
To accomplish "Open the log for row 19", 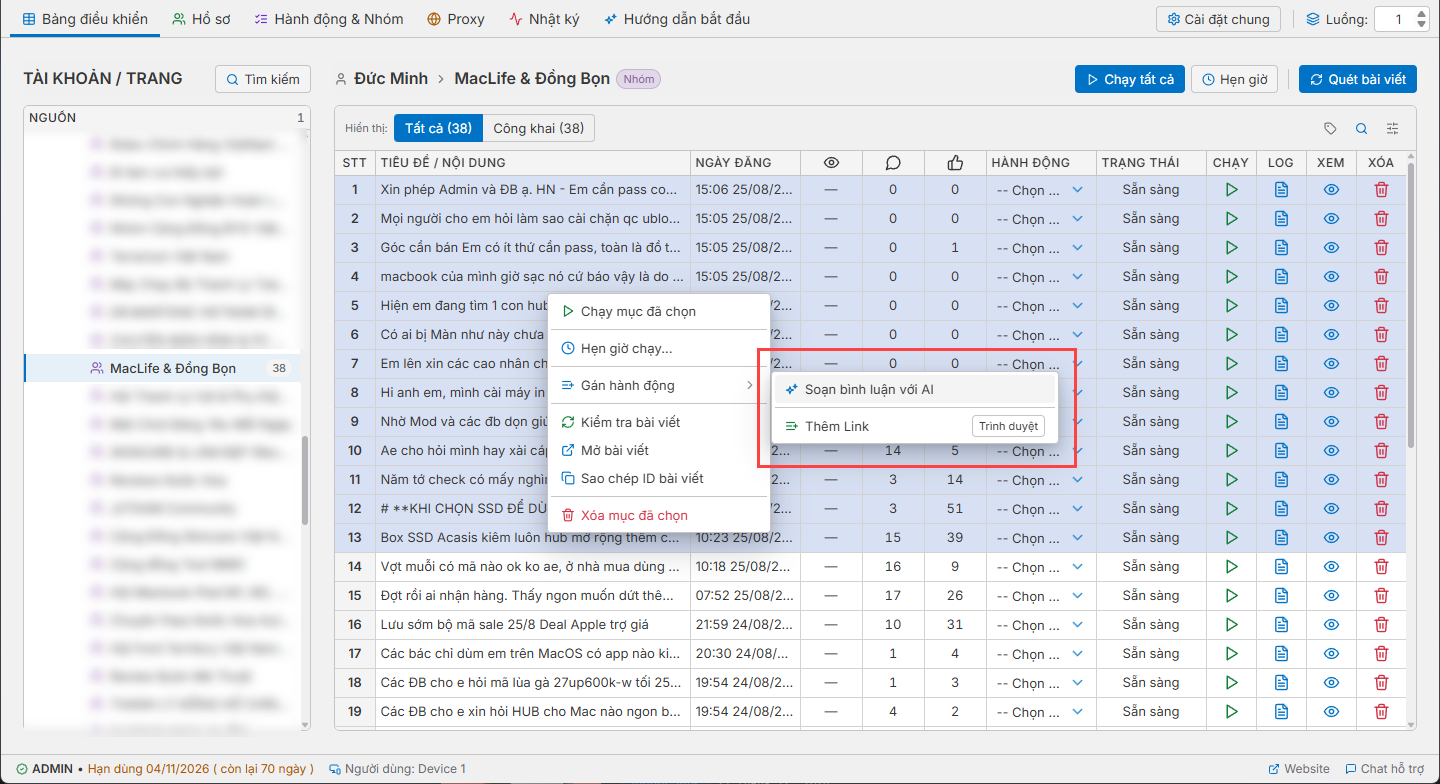I will coord(1281,712).
